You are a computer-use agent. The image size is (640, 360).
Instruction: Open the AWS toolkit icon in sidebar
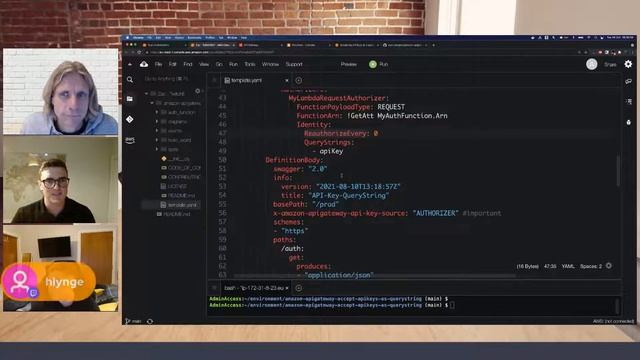pyautogui.click(x=130, y=140)
